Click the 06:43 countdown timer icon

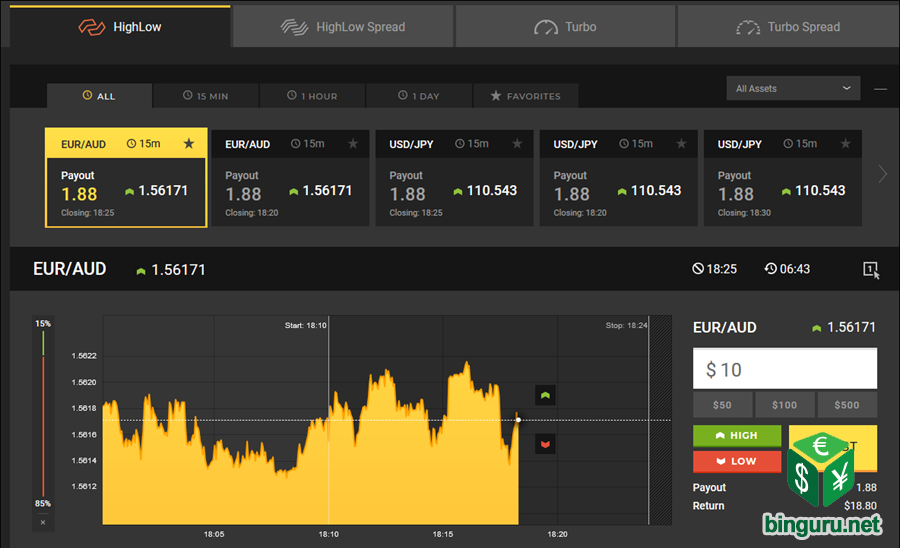tap(770, 269)
